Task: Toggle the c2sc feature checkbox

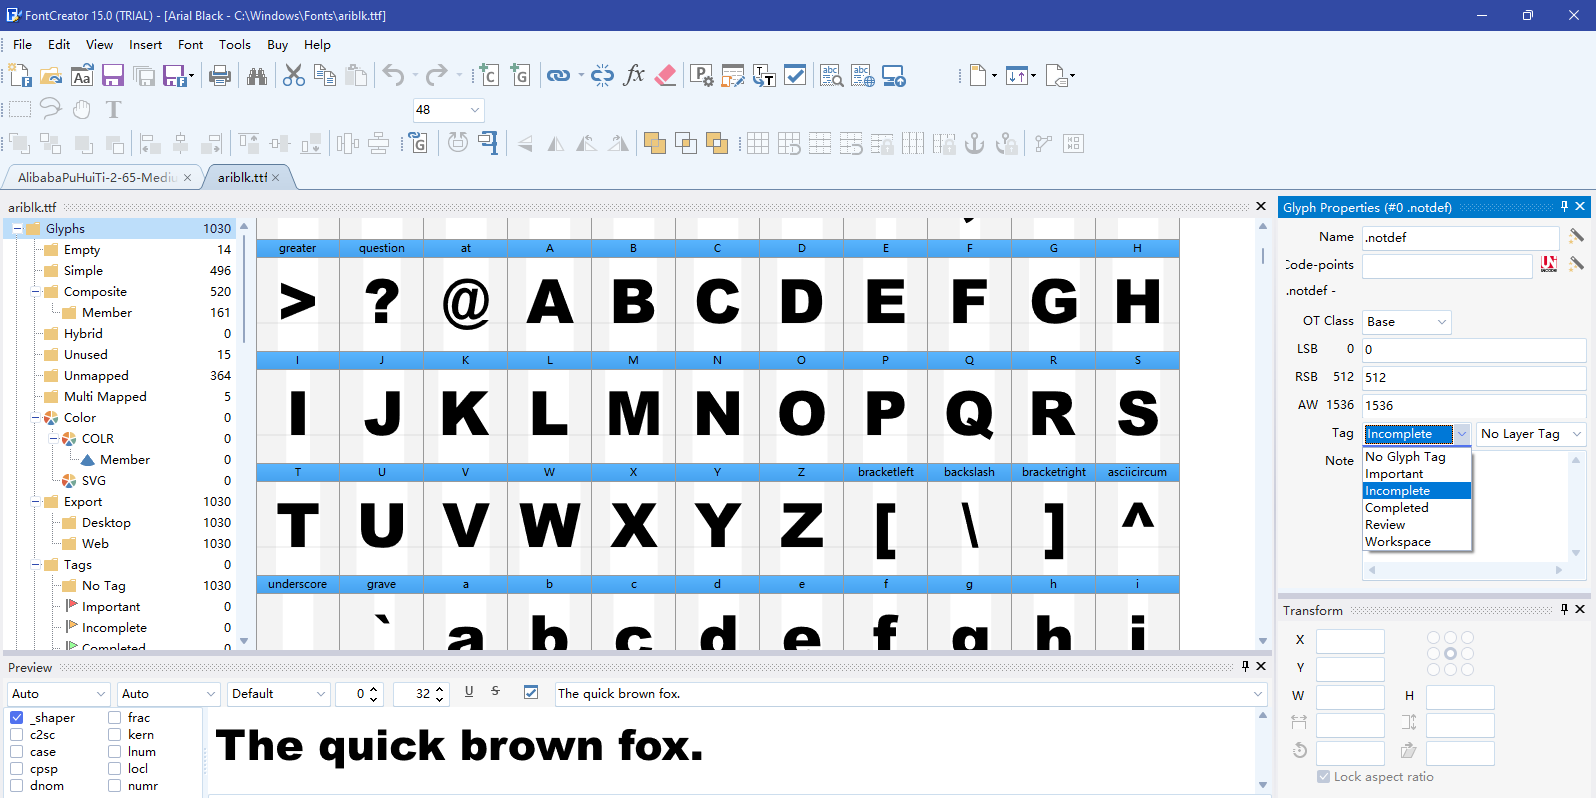Action: pyautogui.click(x=17, y=734)
